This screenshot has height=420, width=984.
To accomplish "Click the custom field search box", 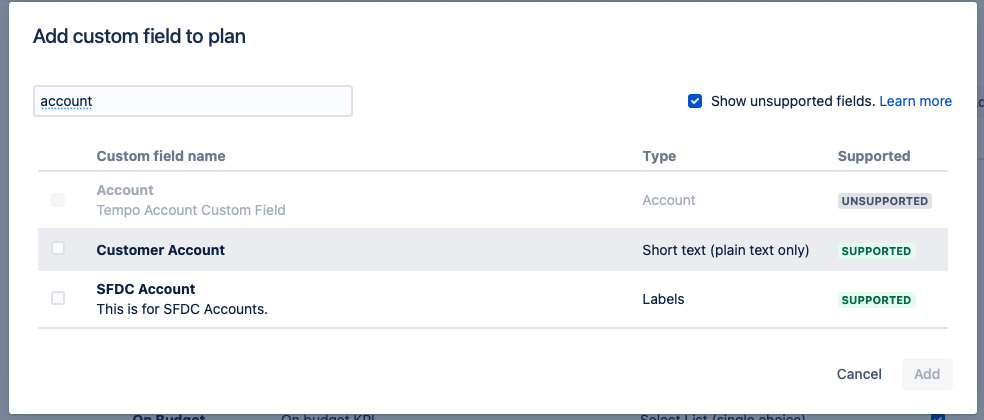I will [x=192, y=101].
